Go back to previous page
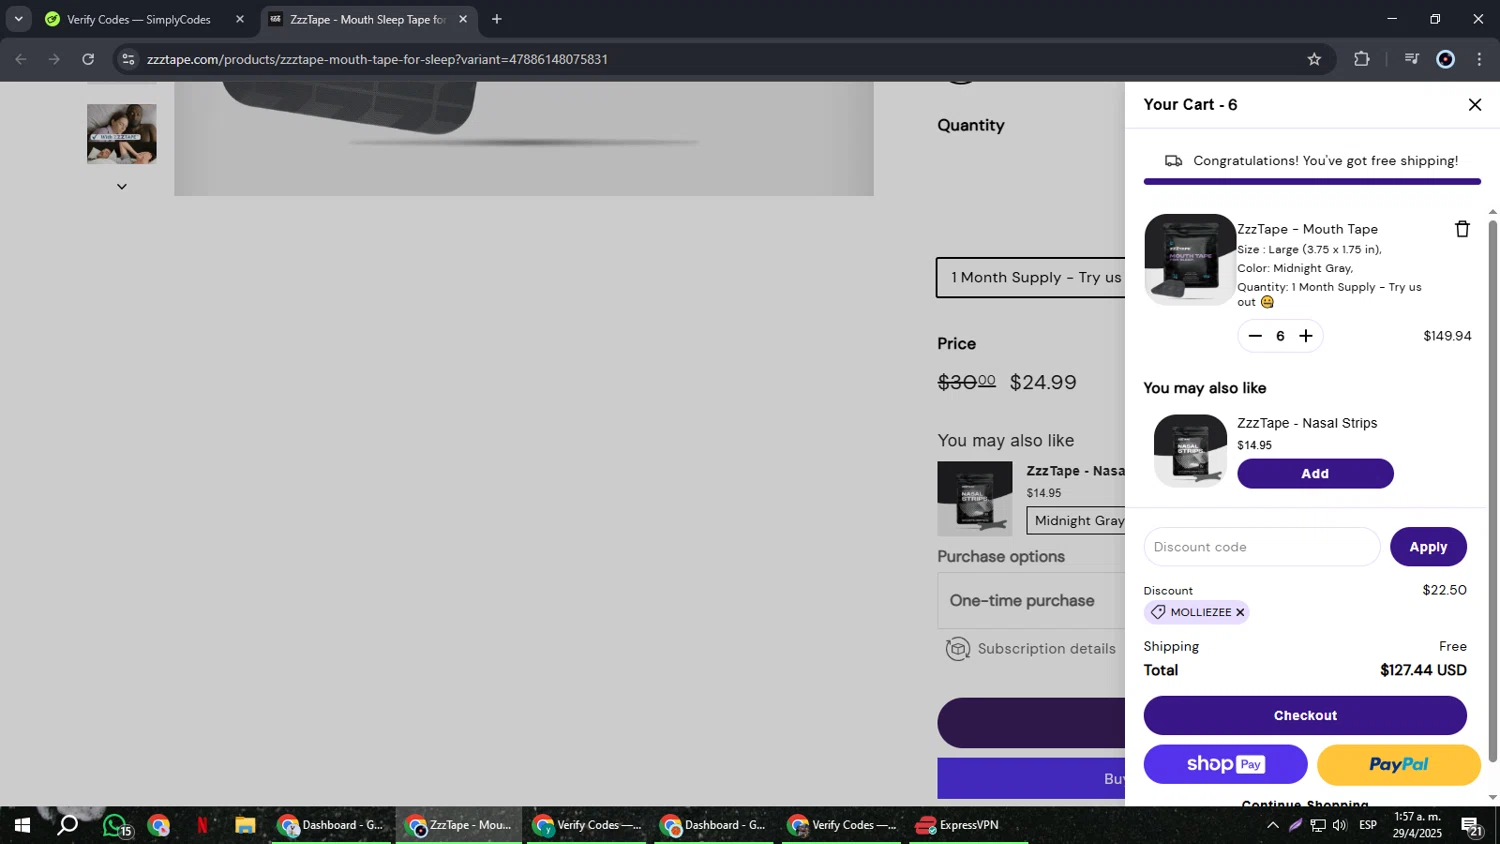The width and height of the screenshot is (1500, 844). (21, 59)
